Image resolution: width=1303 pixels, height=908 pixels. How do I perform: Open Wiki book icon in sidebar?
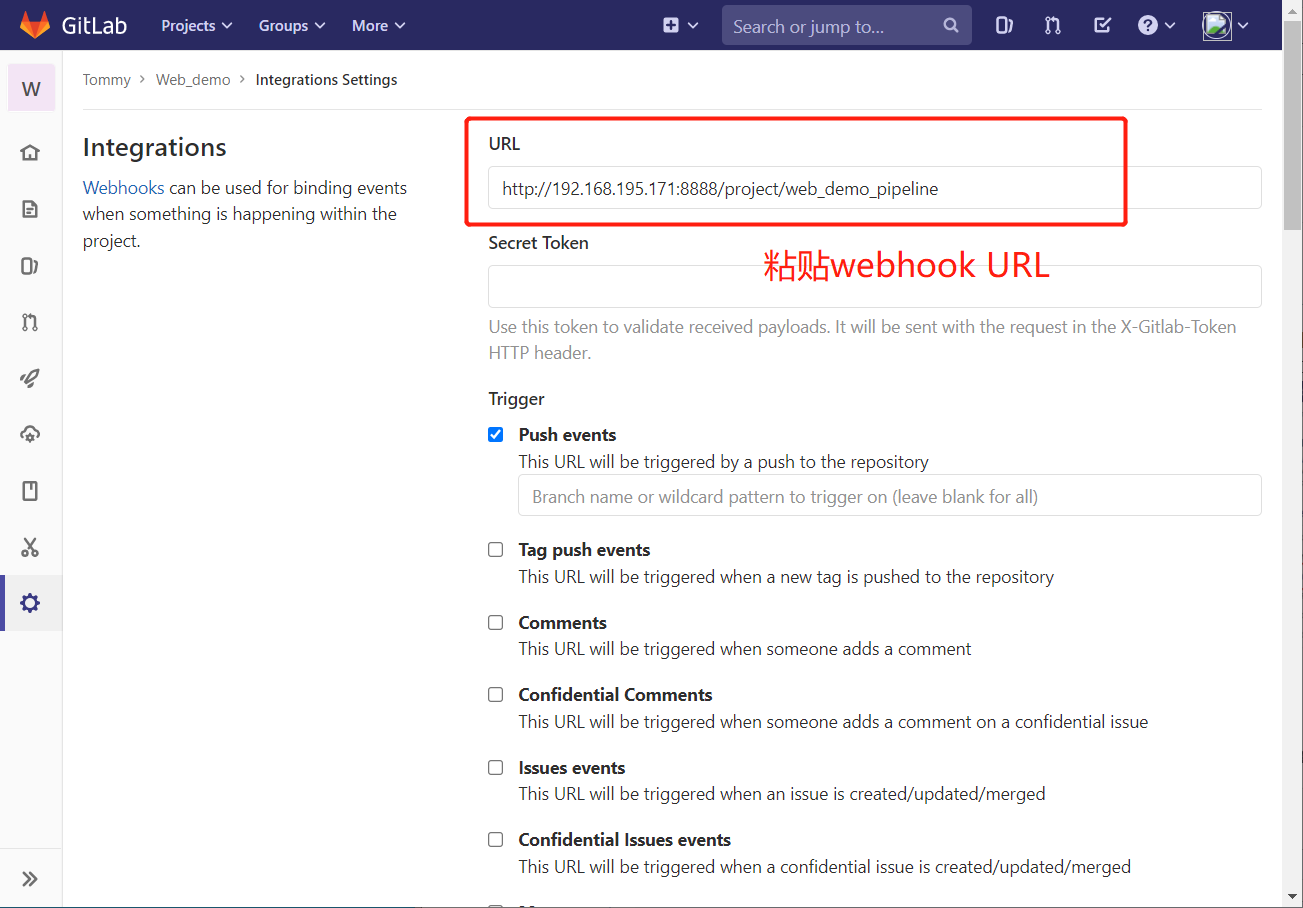30,491
